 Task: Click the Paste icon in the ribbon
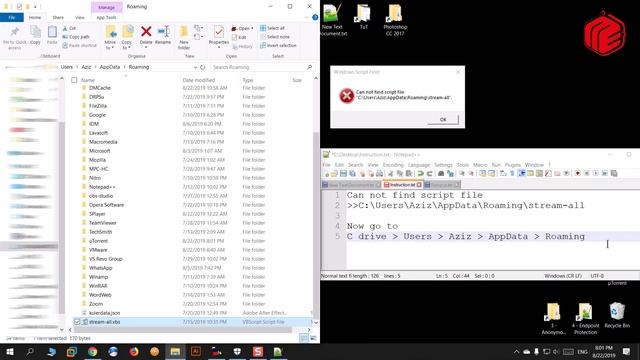click(52, 32)
